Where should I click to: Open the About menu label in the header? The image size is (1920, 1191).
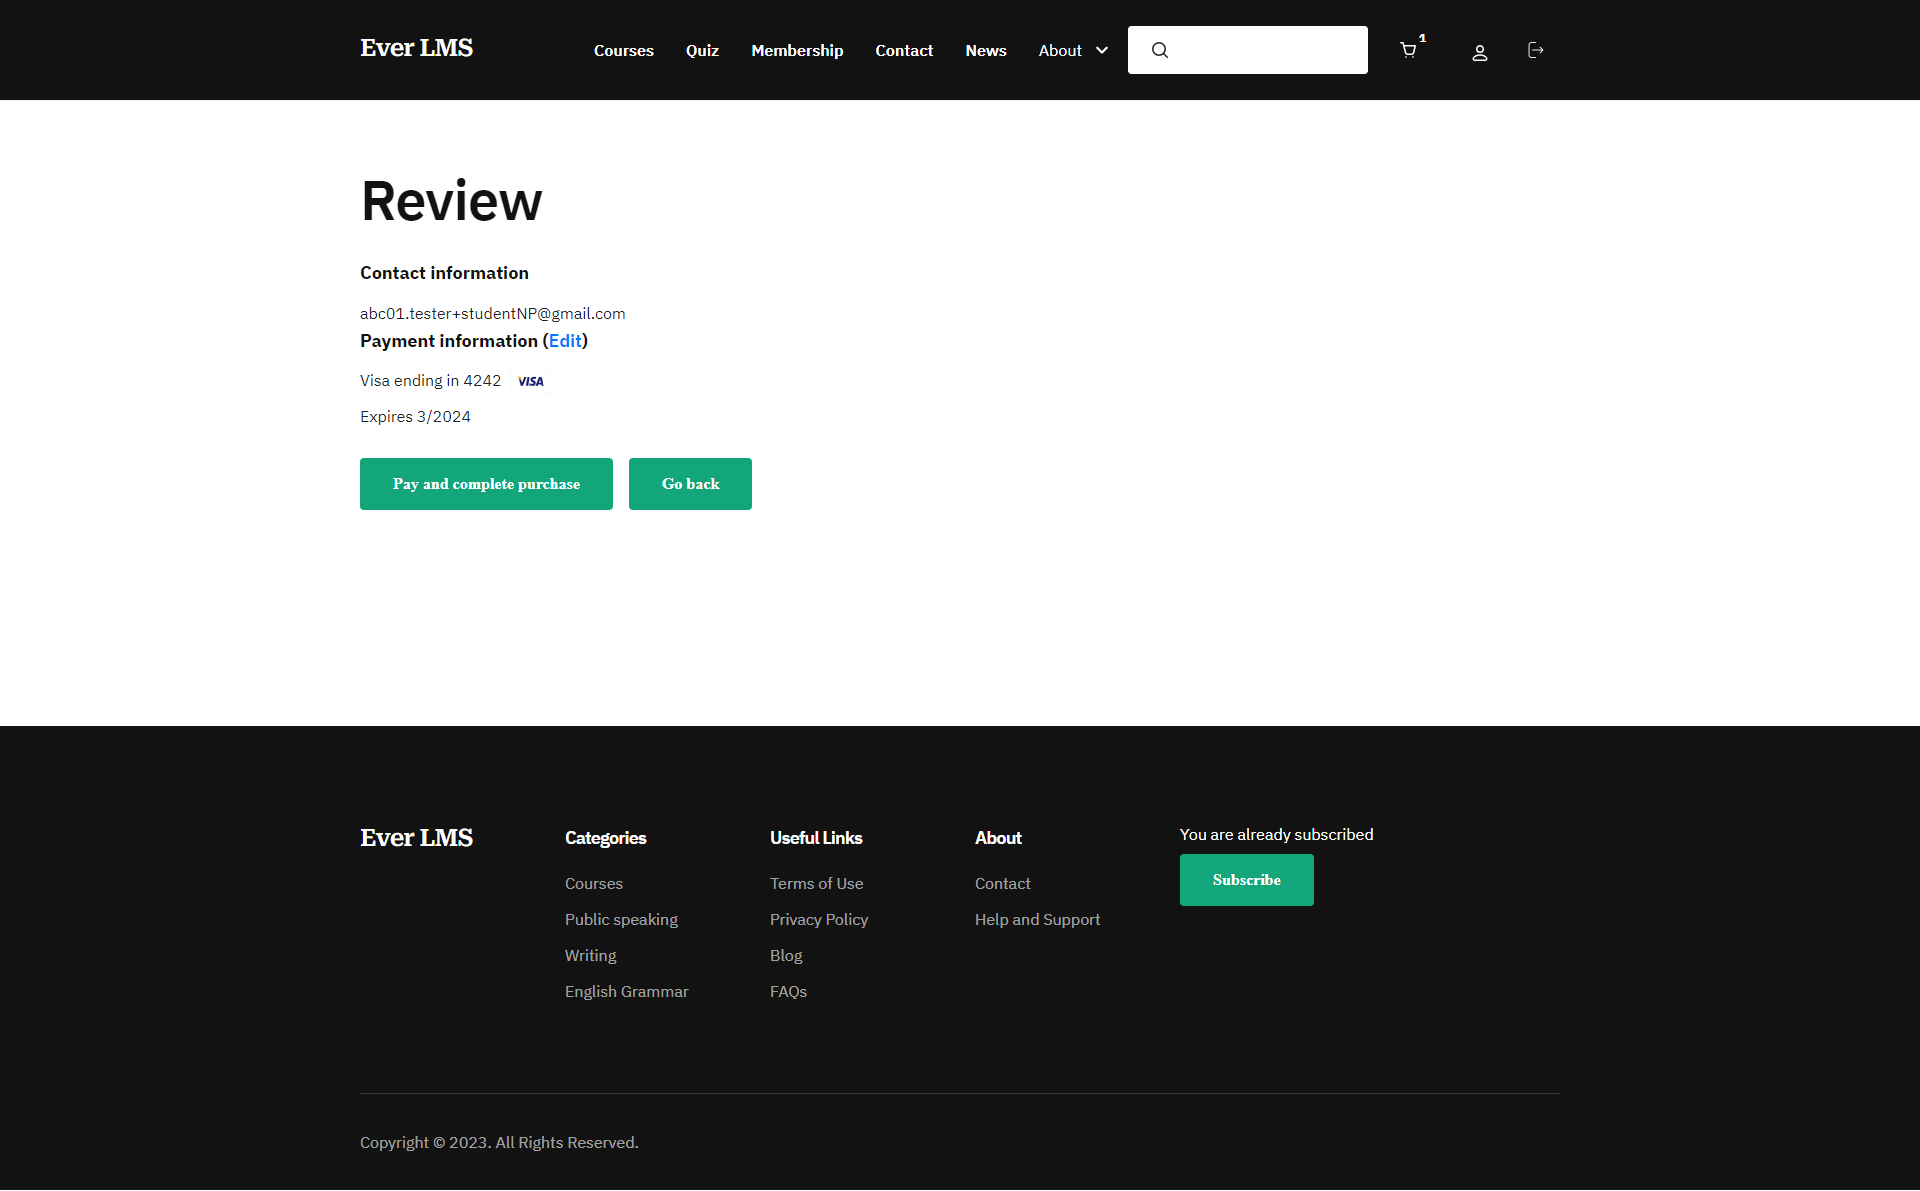coord(1060,50)
